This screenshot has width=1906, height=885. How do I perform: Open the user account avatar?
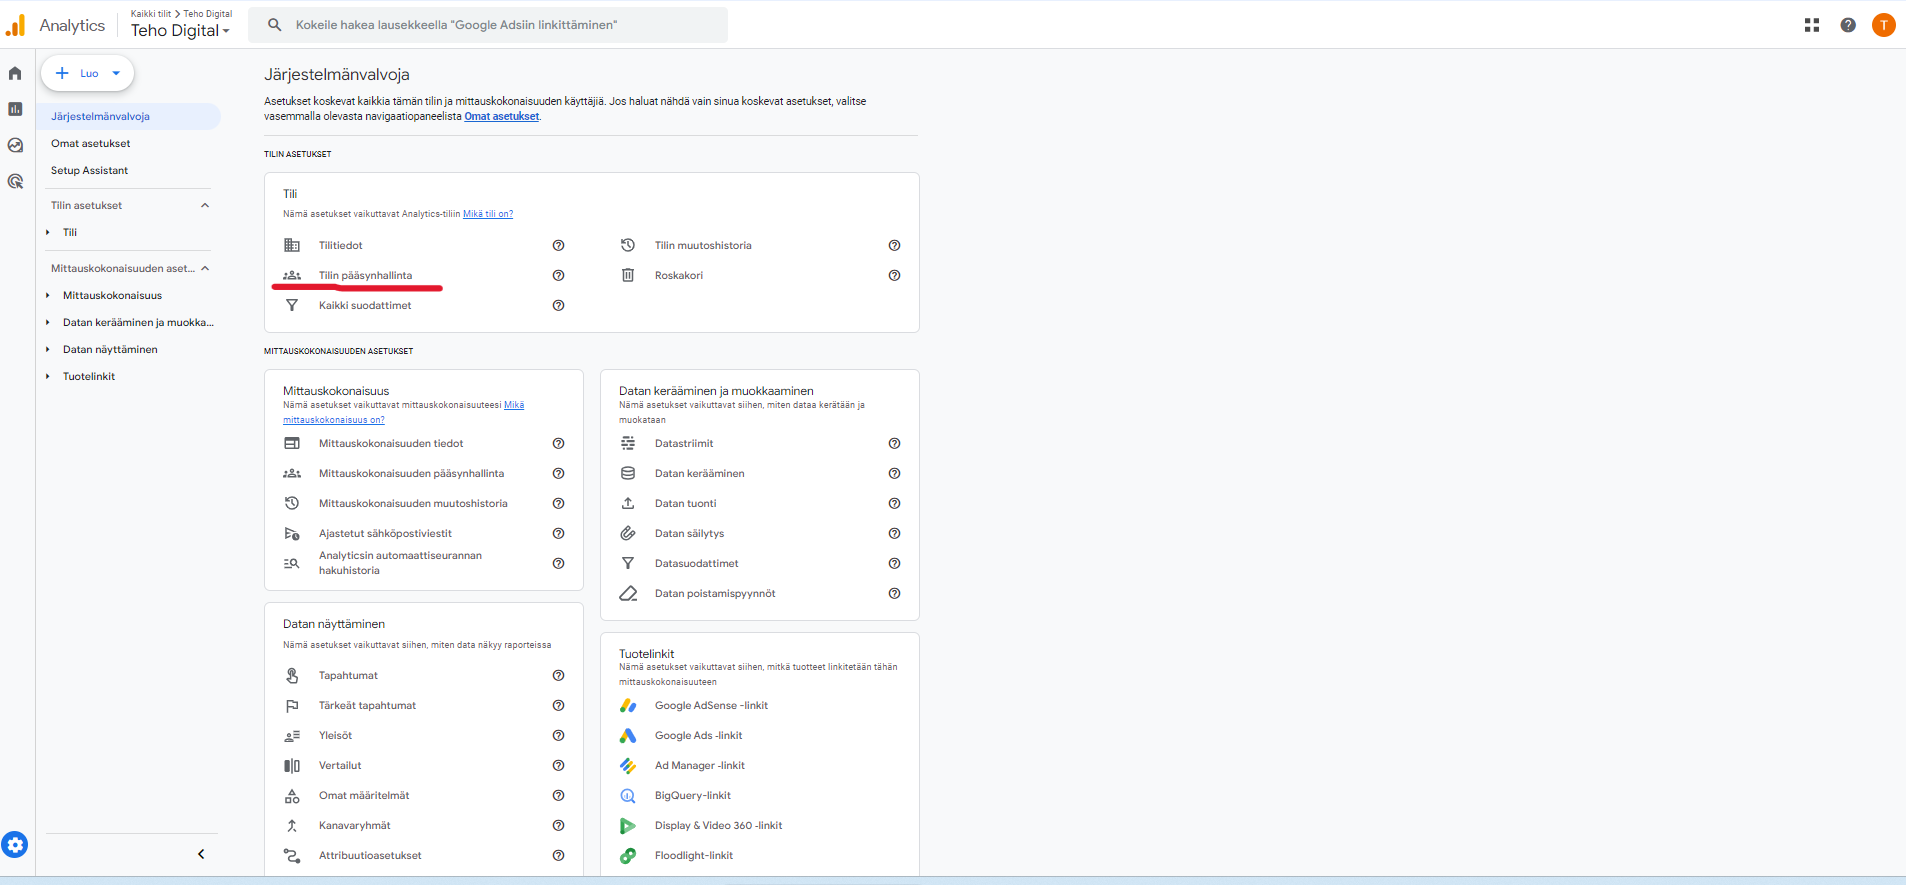click(1883, 25)
